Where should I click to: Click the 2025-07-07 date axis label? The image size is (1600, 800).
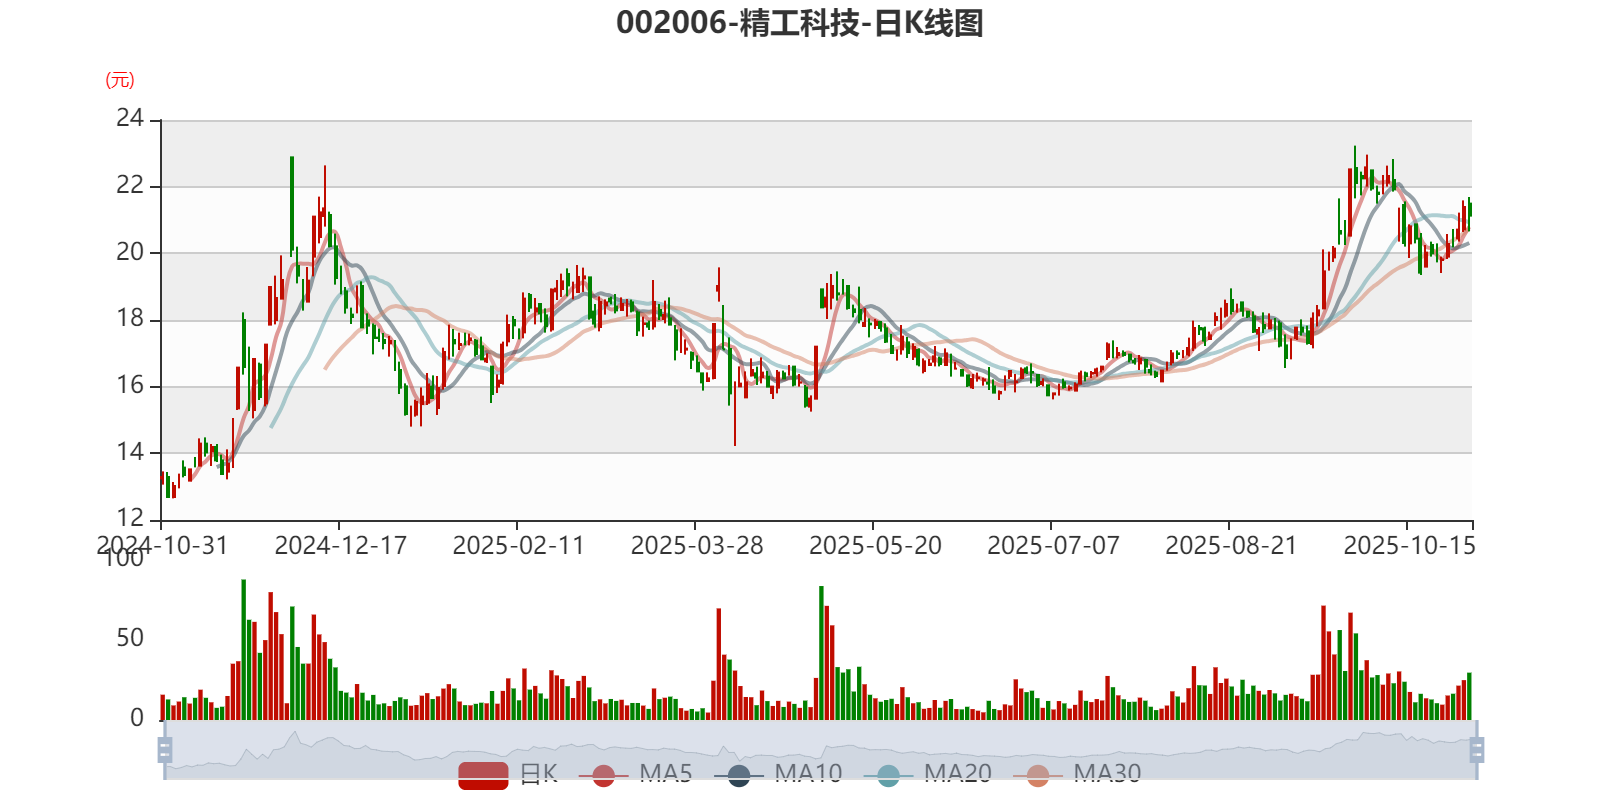1053,545
